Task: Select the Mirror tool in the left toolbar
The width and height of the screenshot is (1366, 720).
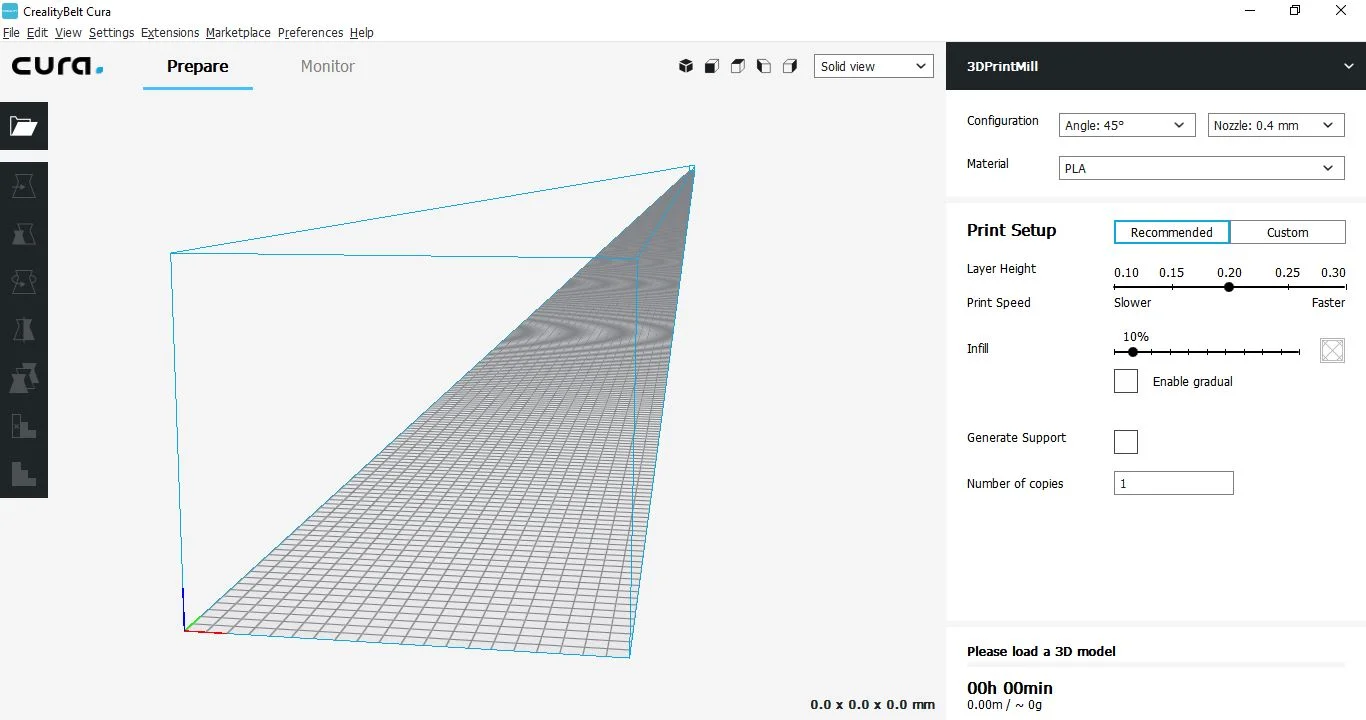Action: pos(24,330)
